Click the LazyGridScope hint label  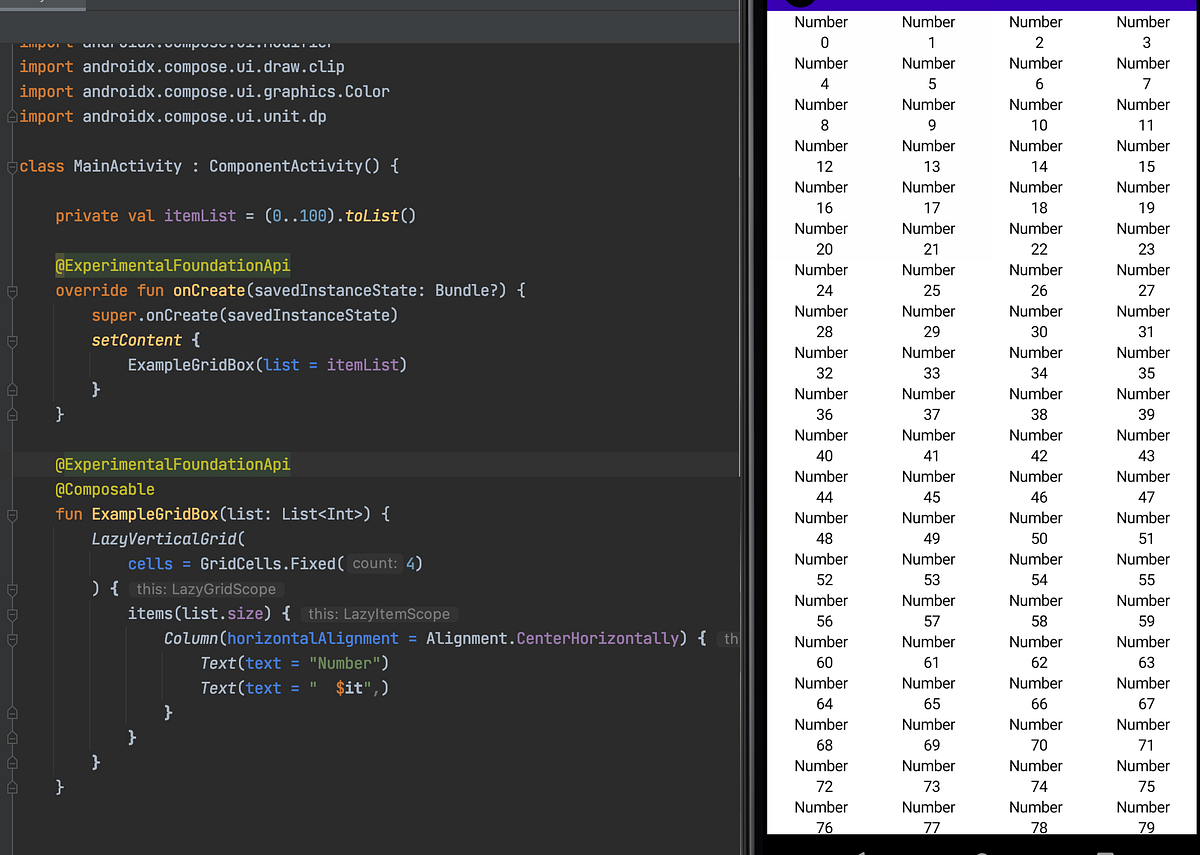(x=206, y=589)
